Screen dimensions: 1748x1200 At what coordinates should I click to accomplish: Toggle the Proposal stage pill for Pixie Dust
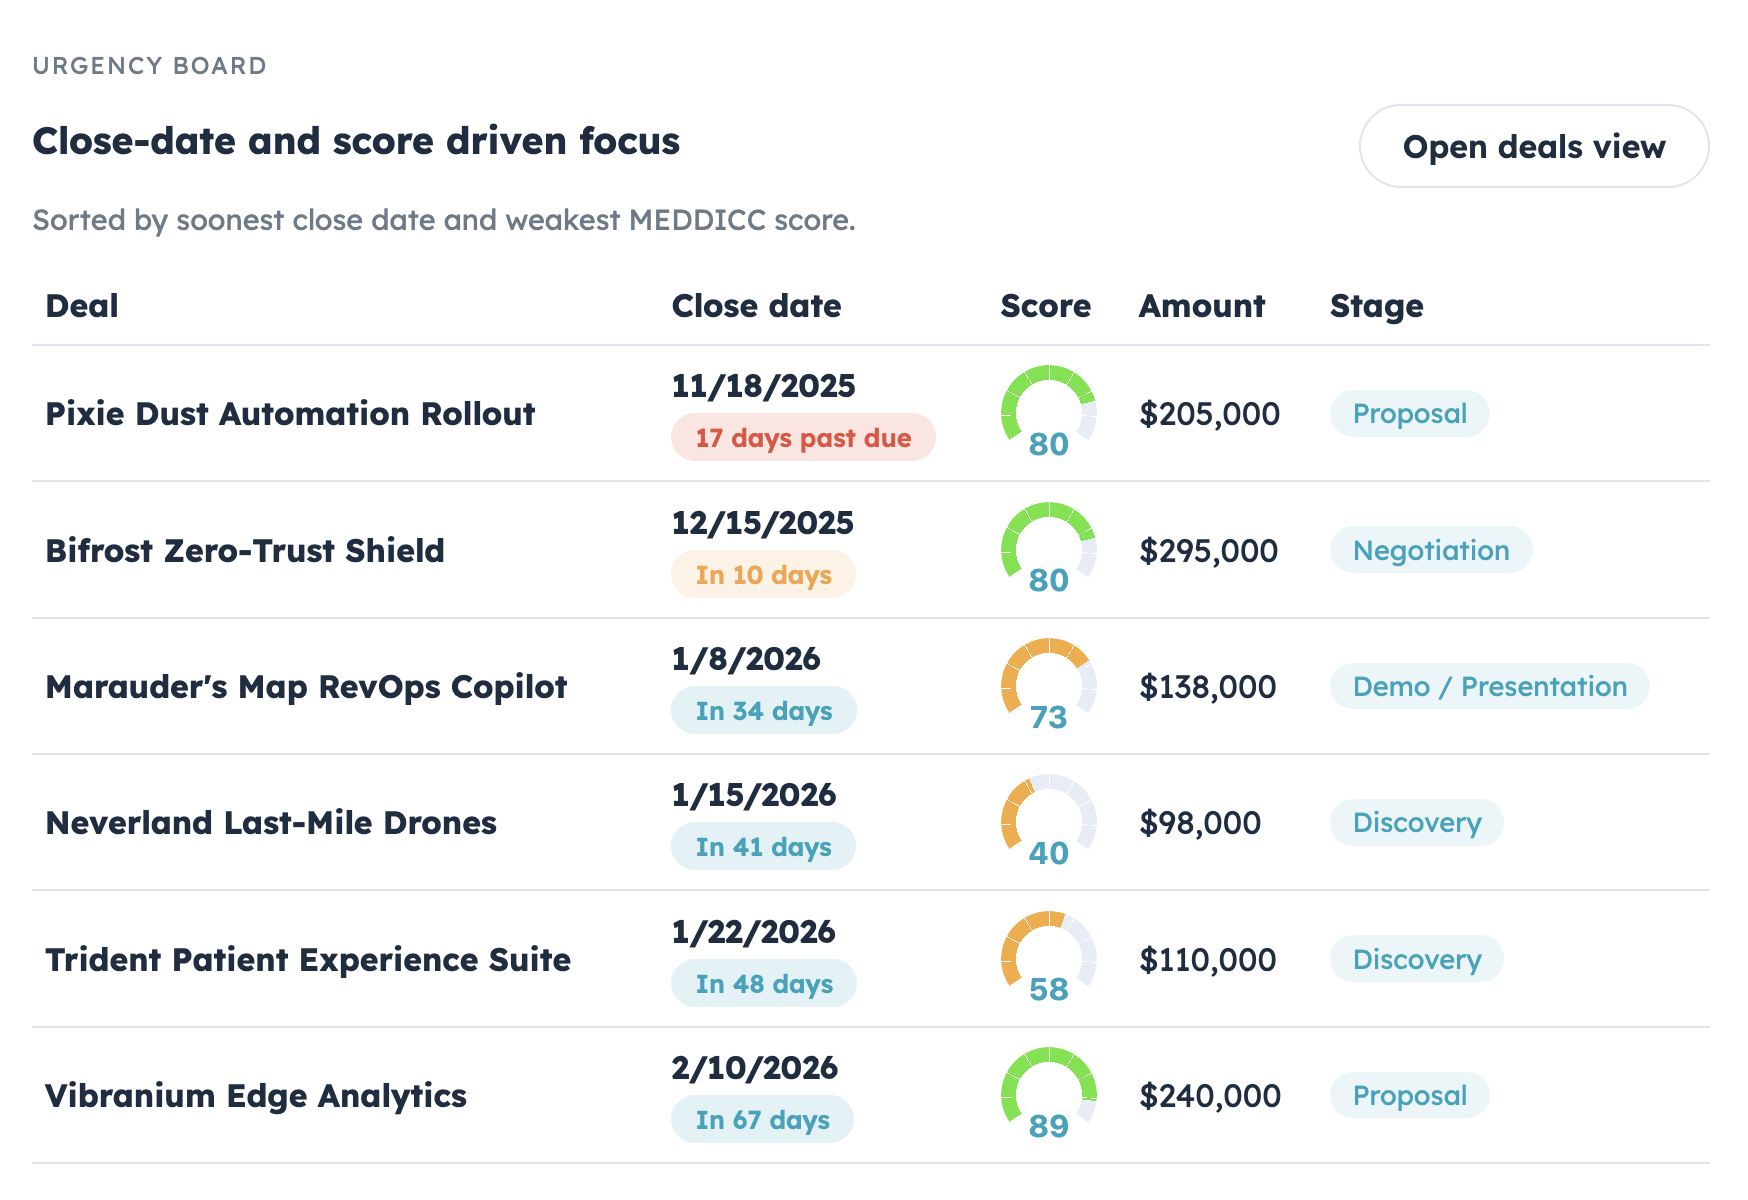pos(1409,413)
